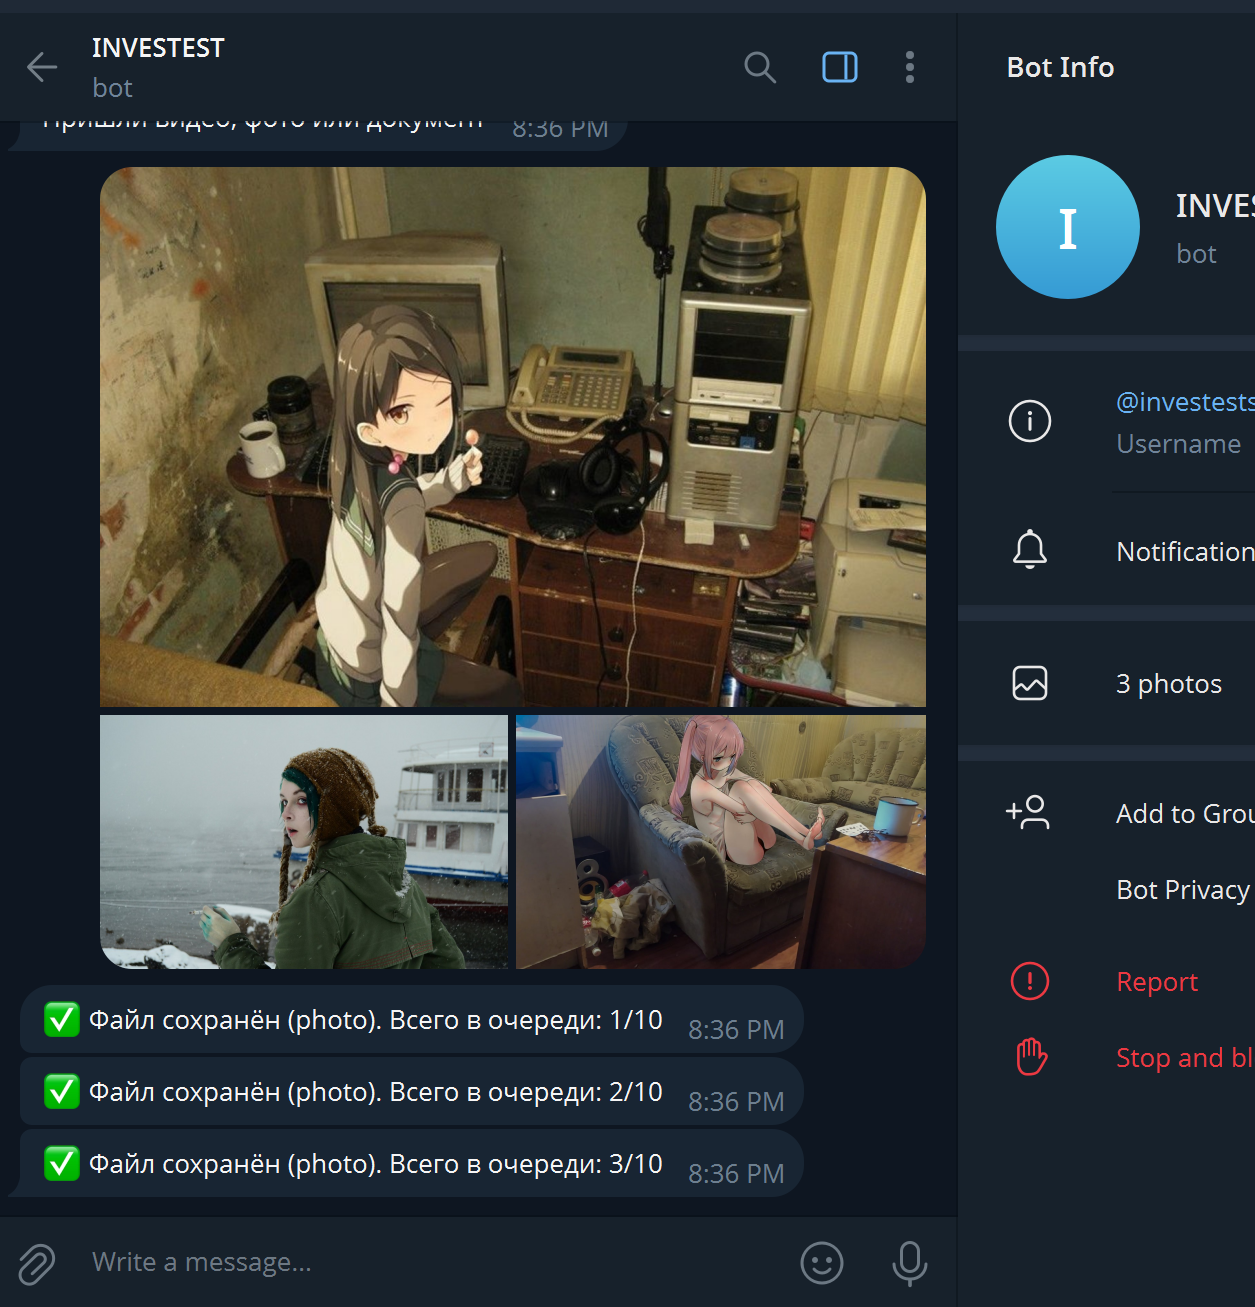The image size is (1255, 1307).
Task: Click the Notifications bell icon
Action: (x=1030, y=551)
